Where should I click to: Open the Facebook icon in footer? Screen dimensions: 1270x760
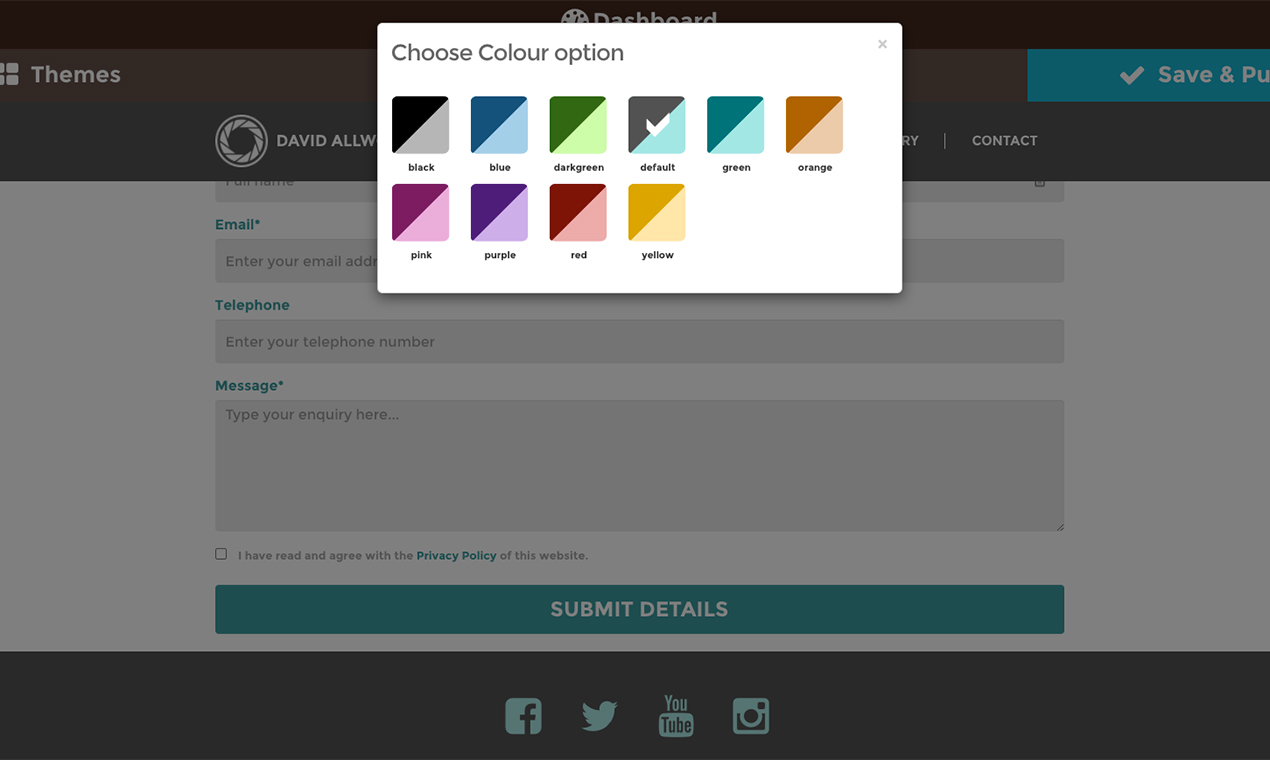(x=523, y=716)
